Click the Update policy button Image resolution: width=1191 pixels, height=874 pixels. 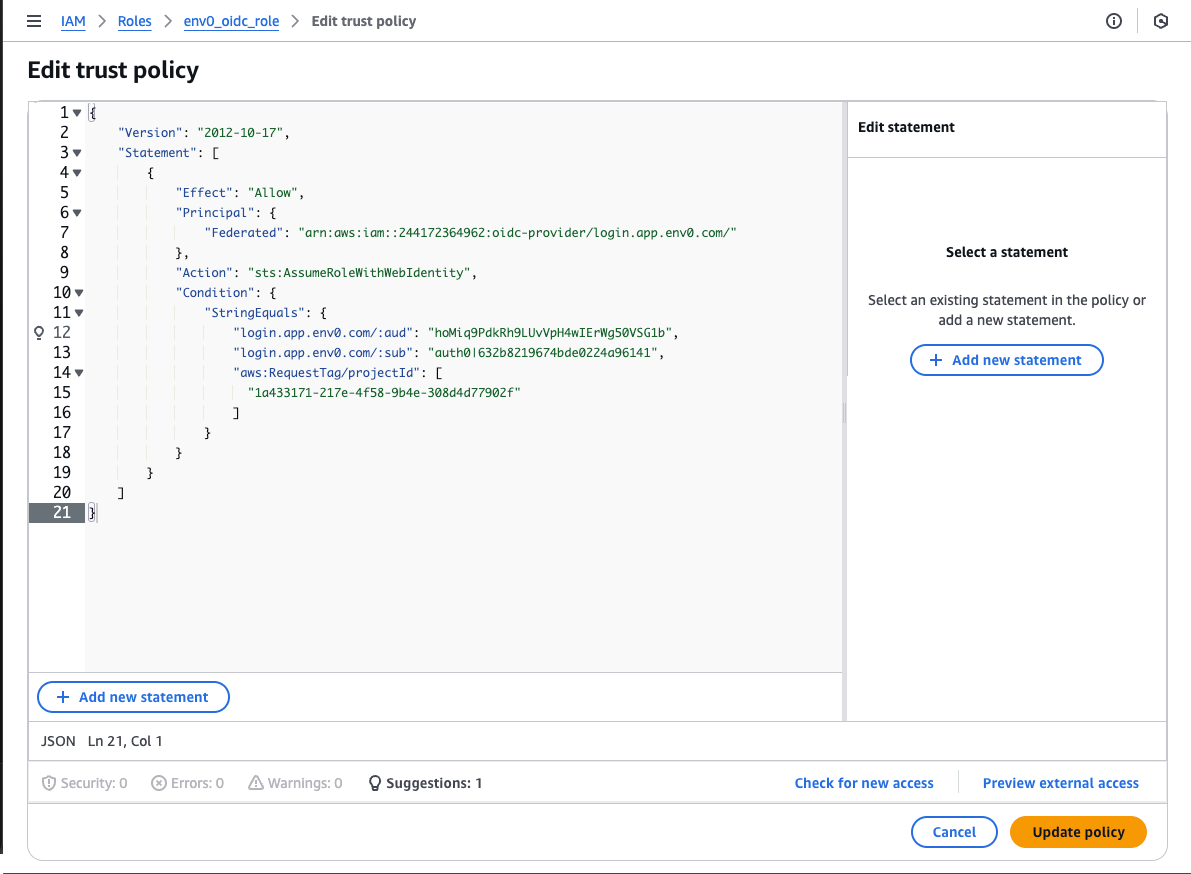click(x=1078, y=831)
